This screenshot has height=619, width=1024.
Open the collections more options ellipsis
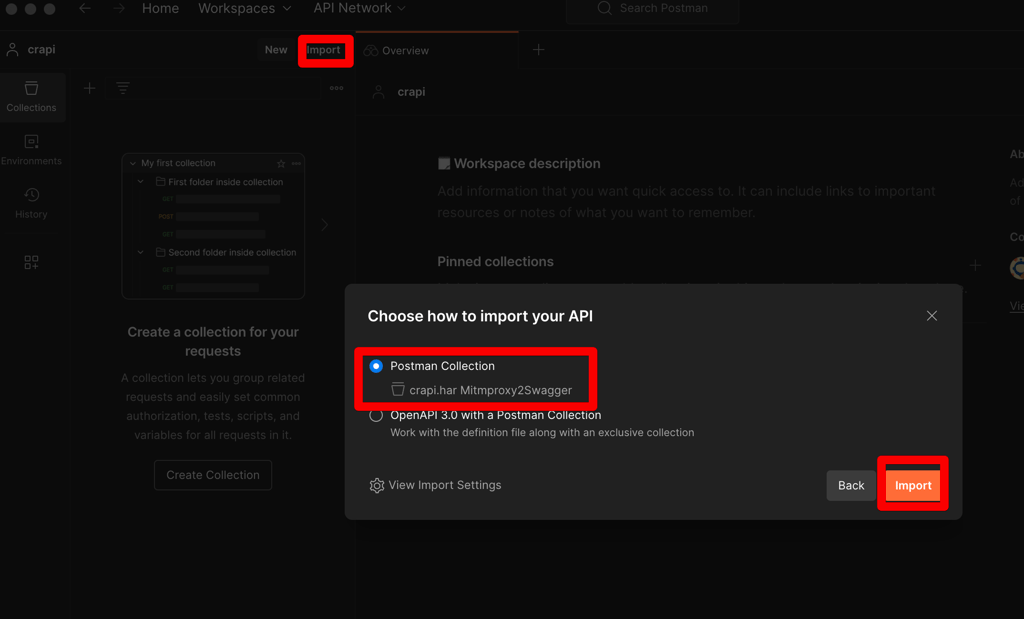tap(336, 88)
